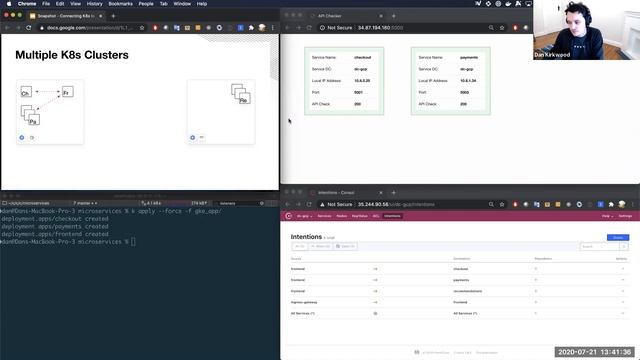
Task: Click the Dan Kirkwood webcam thumbnail
Action: click(586, 30)
